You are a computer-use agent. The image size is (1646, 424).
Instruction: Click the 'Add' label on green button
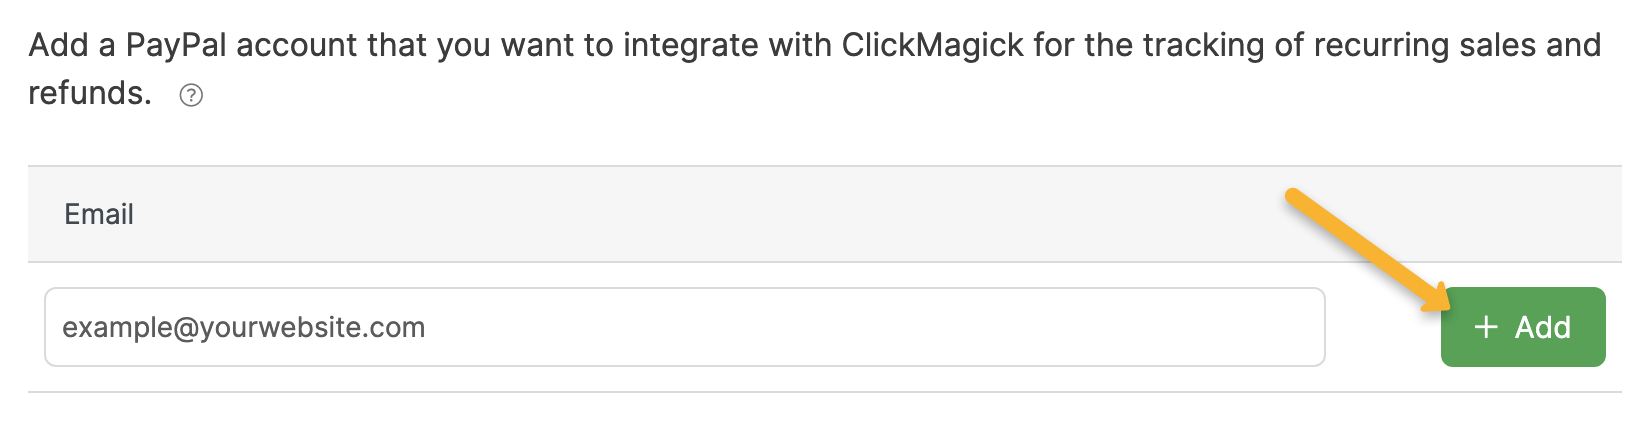[1542, 327]
